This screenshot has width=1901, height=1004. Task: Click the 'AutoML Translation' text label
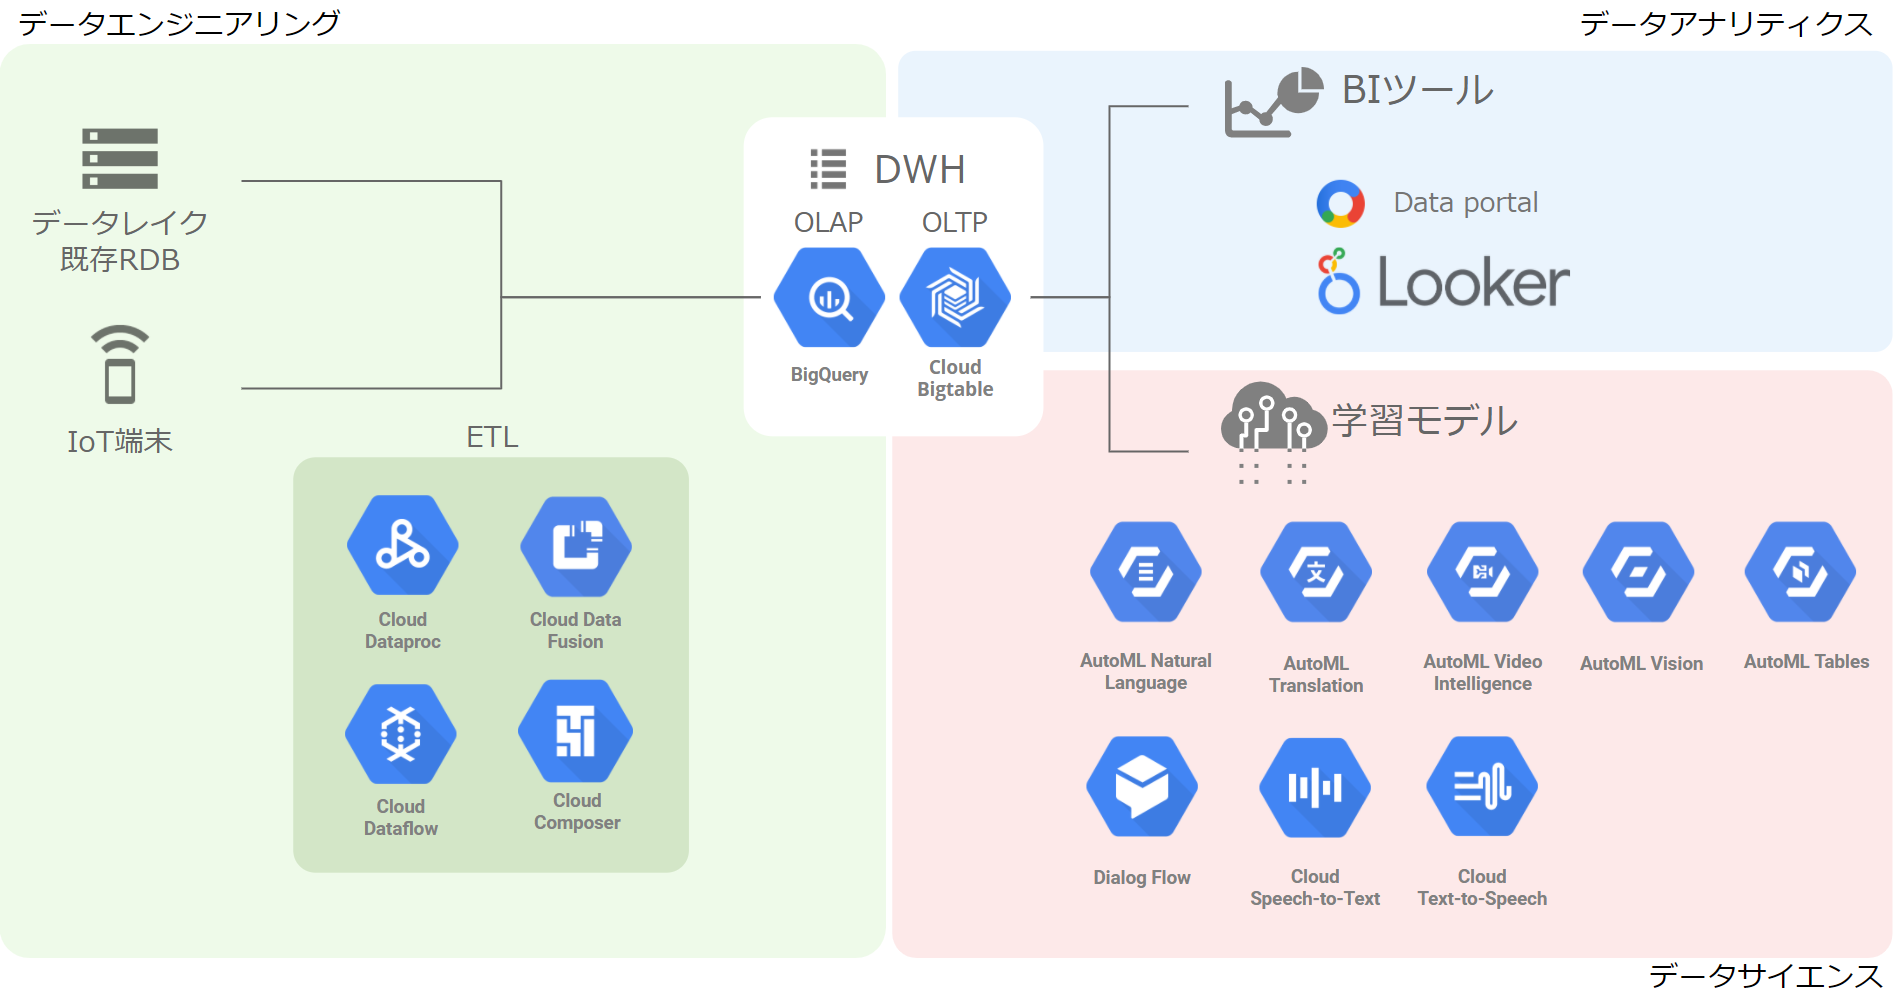[x=1316, y=674]
